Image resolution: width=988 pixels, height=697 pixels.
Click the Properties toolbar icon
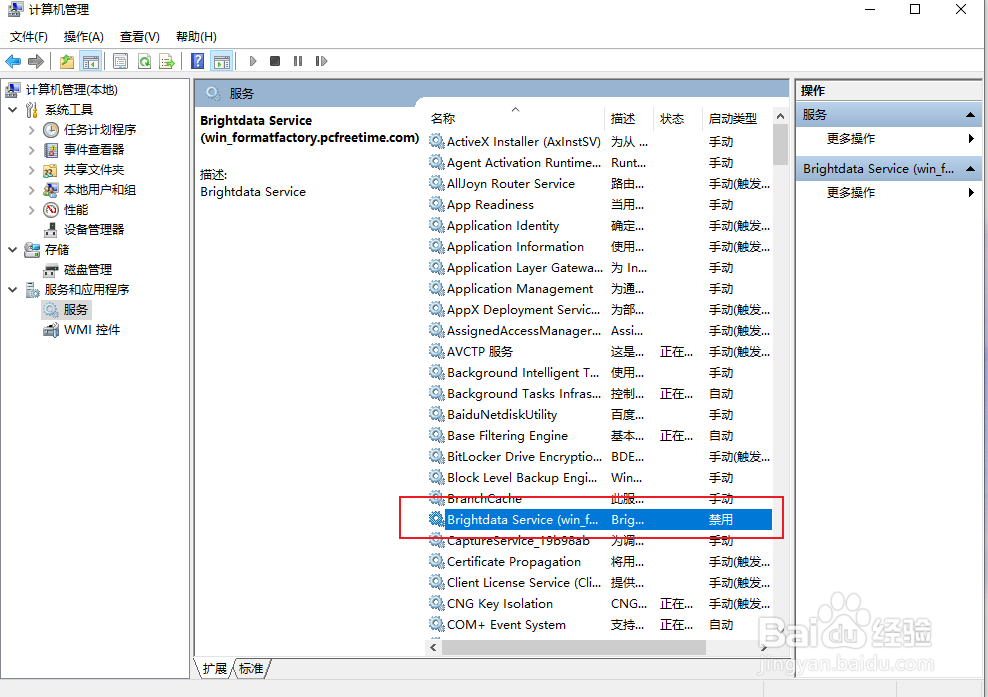[120, 61]
